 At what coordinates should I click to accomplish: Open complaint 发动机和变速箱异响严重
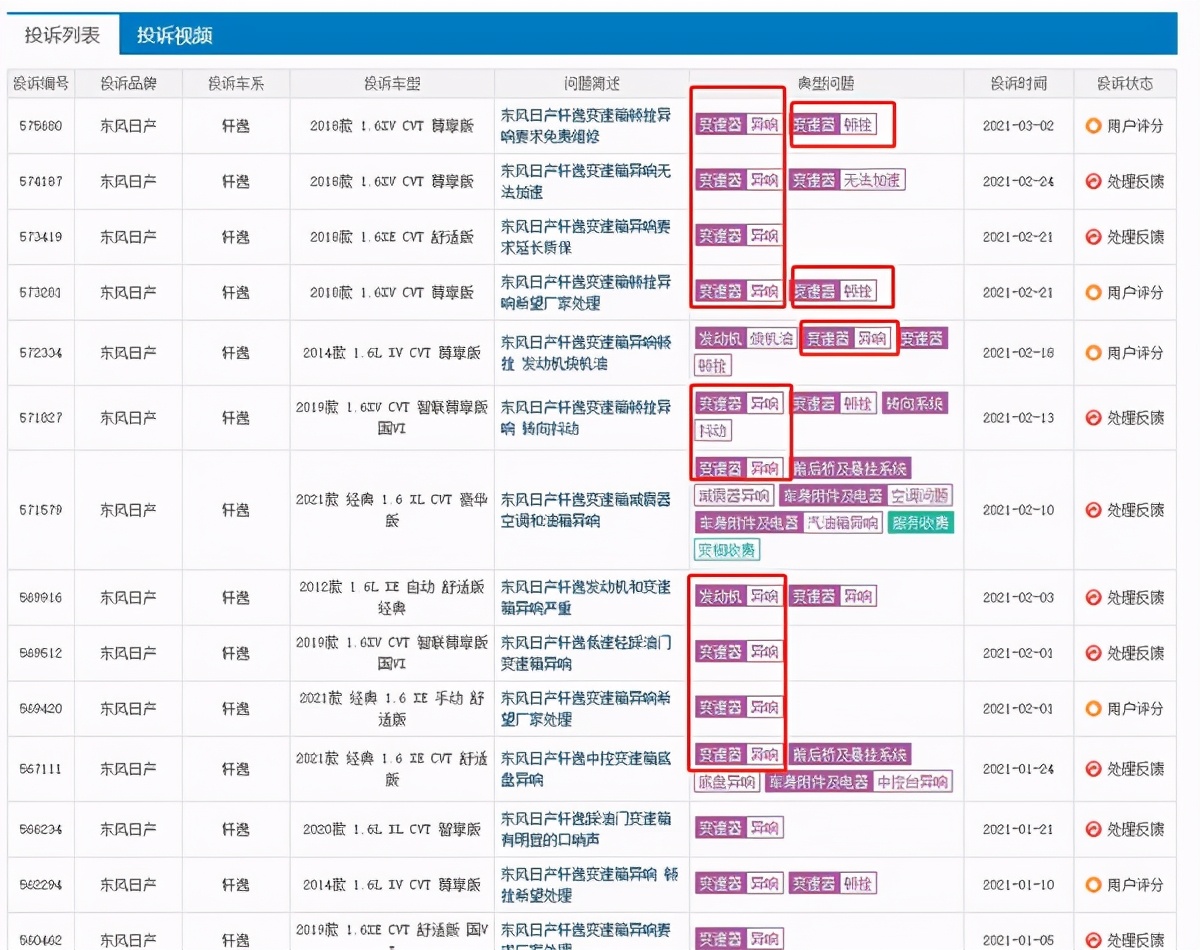click(x=586, y=597)
